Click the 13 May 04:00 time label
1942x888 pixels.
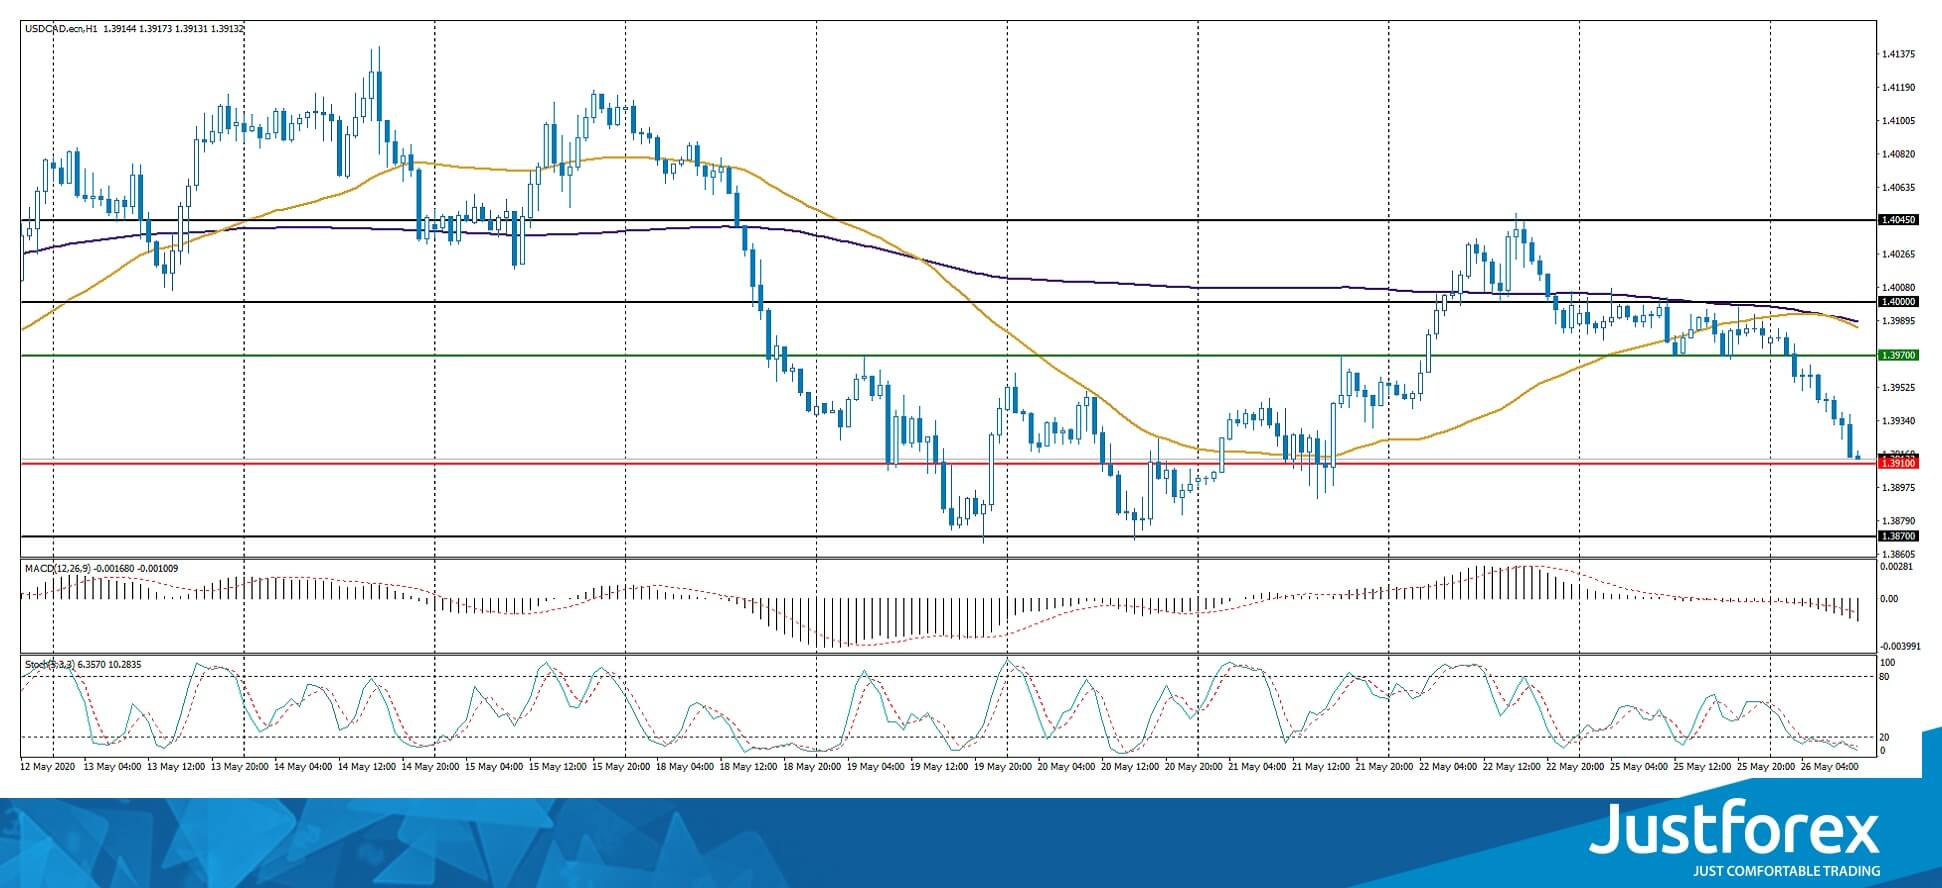click(112, 766)
